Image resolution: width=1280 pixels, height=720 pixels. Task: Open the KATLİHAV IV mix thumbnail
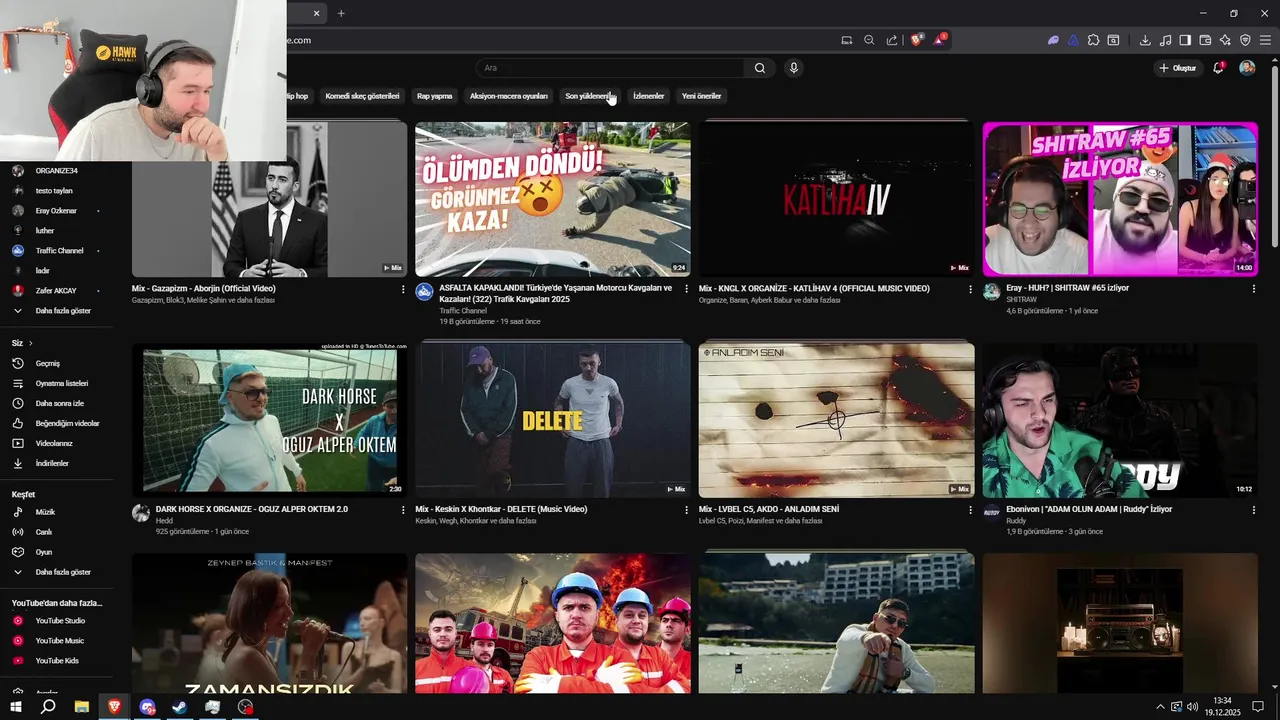click(x=836, y=199)
